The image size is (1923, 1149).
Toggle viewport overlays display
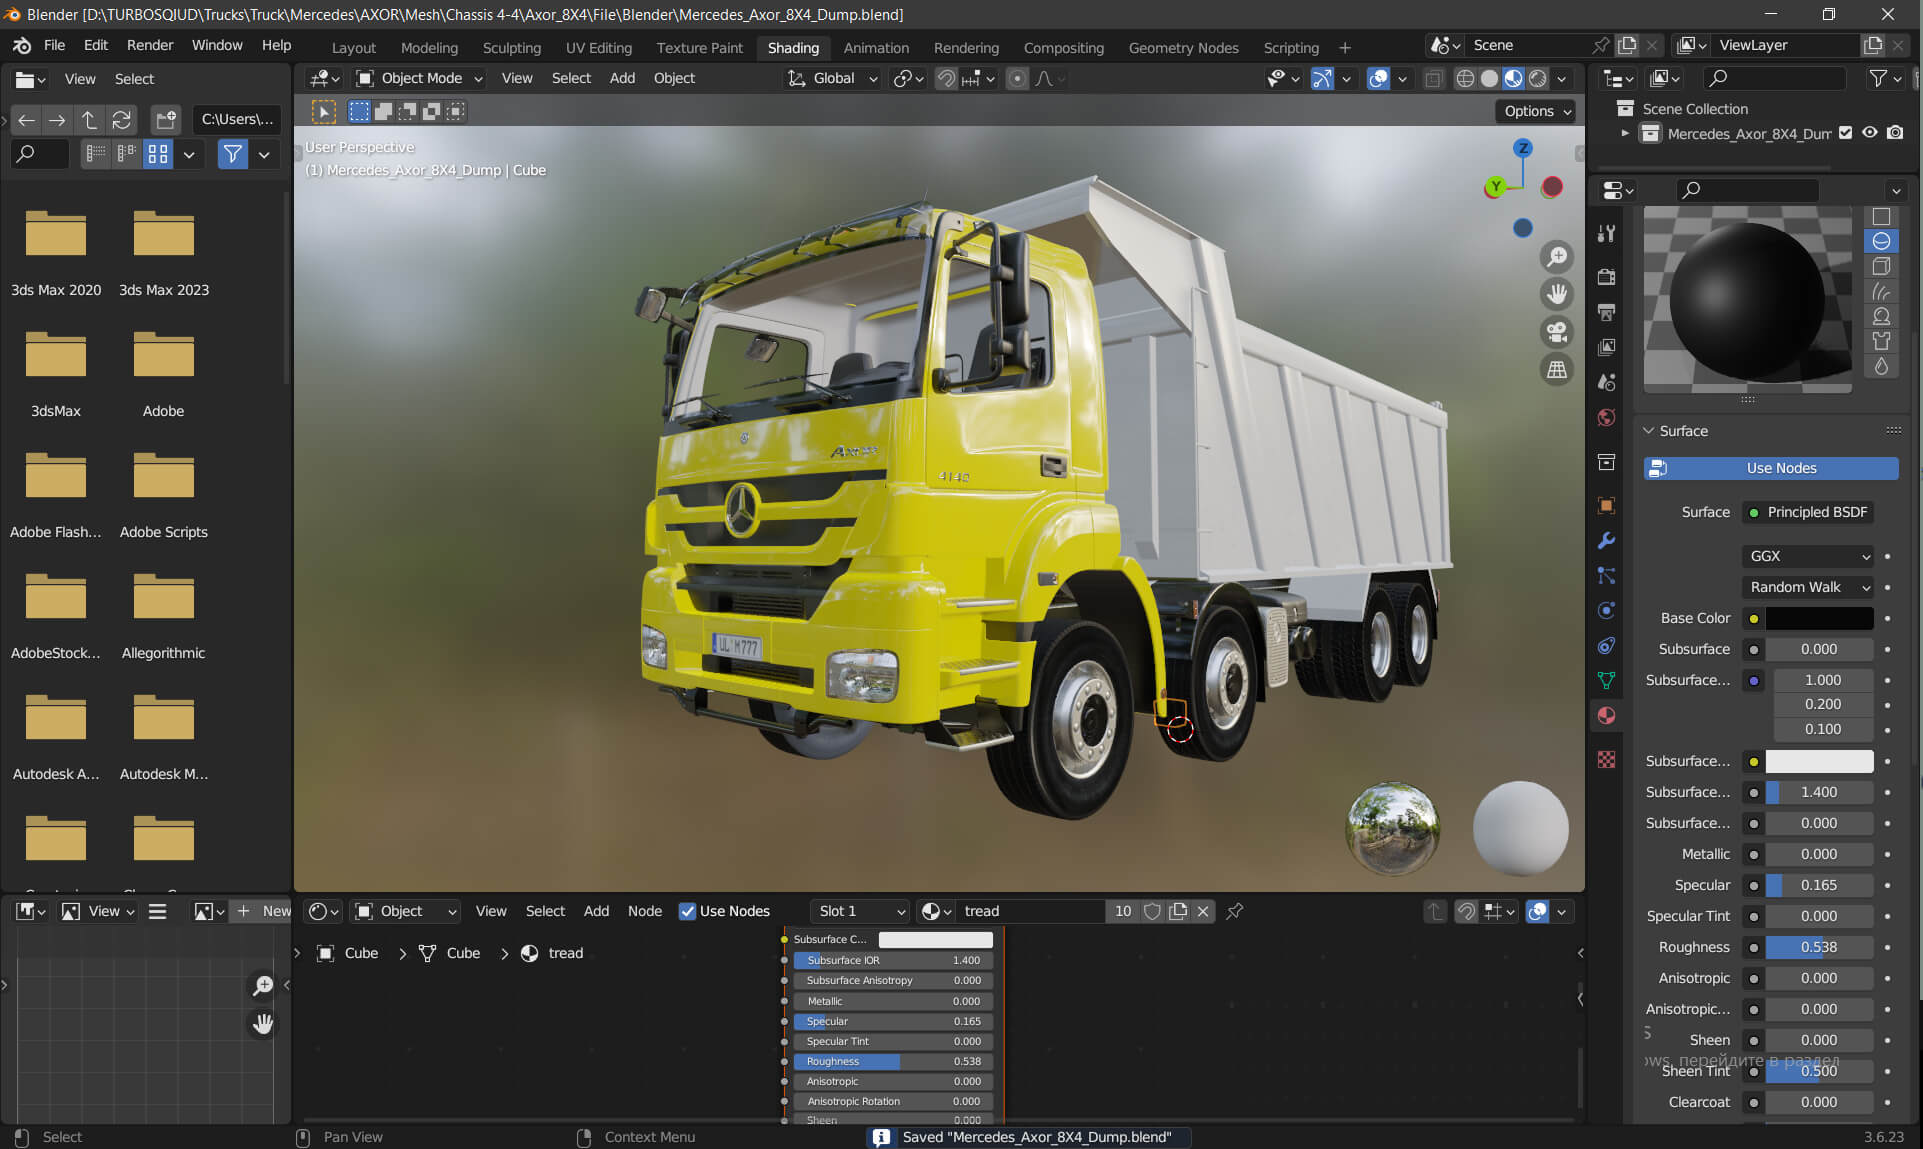(1378, 78)
